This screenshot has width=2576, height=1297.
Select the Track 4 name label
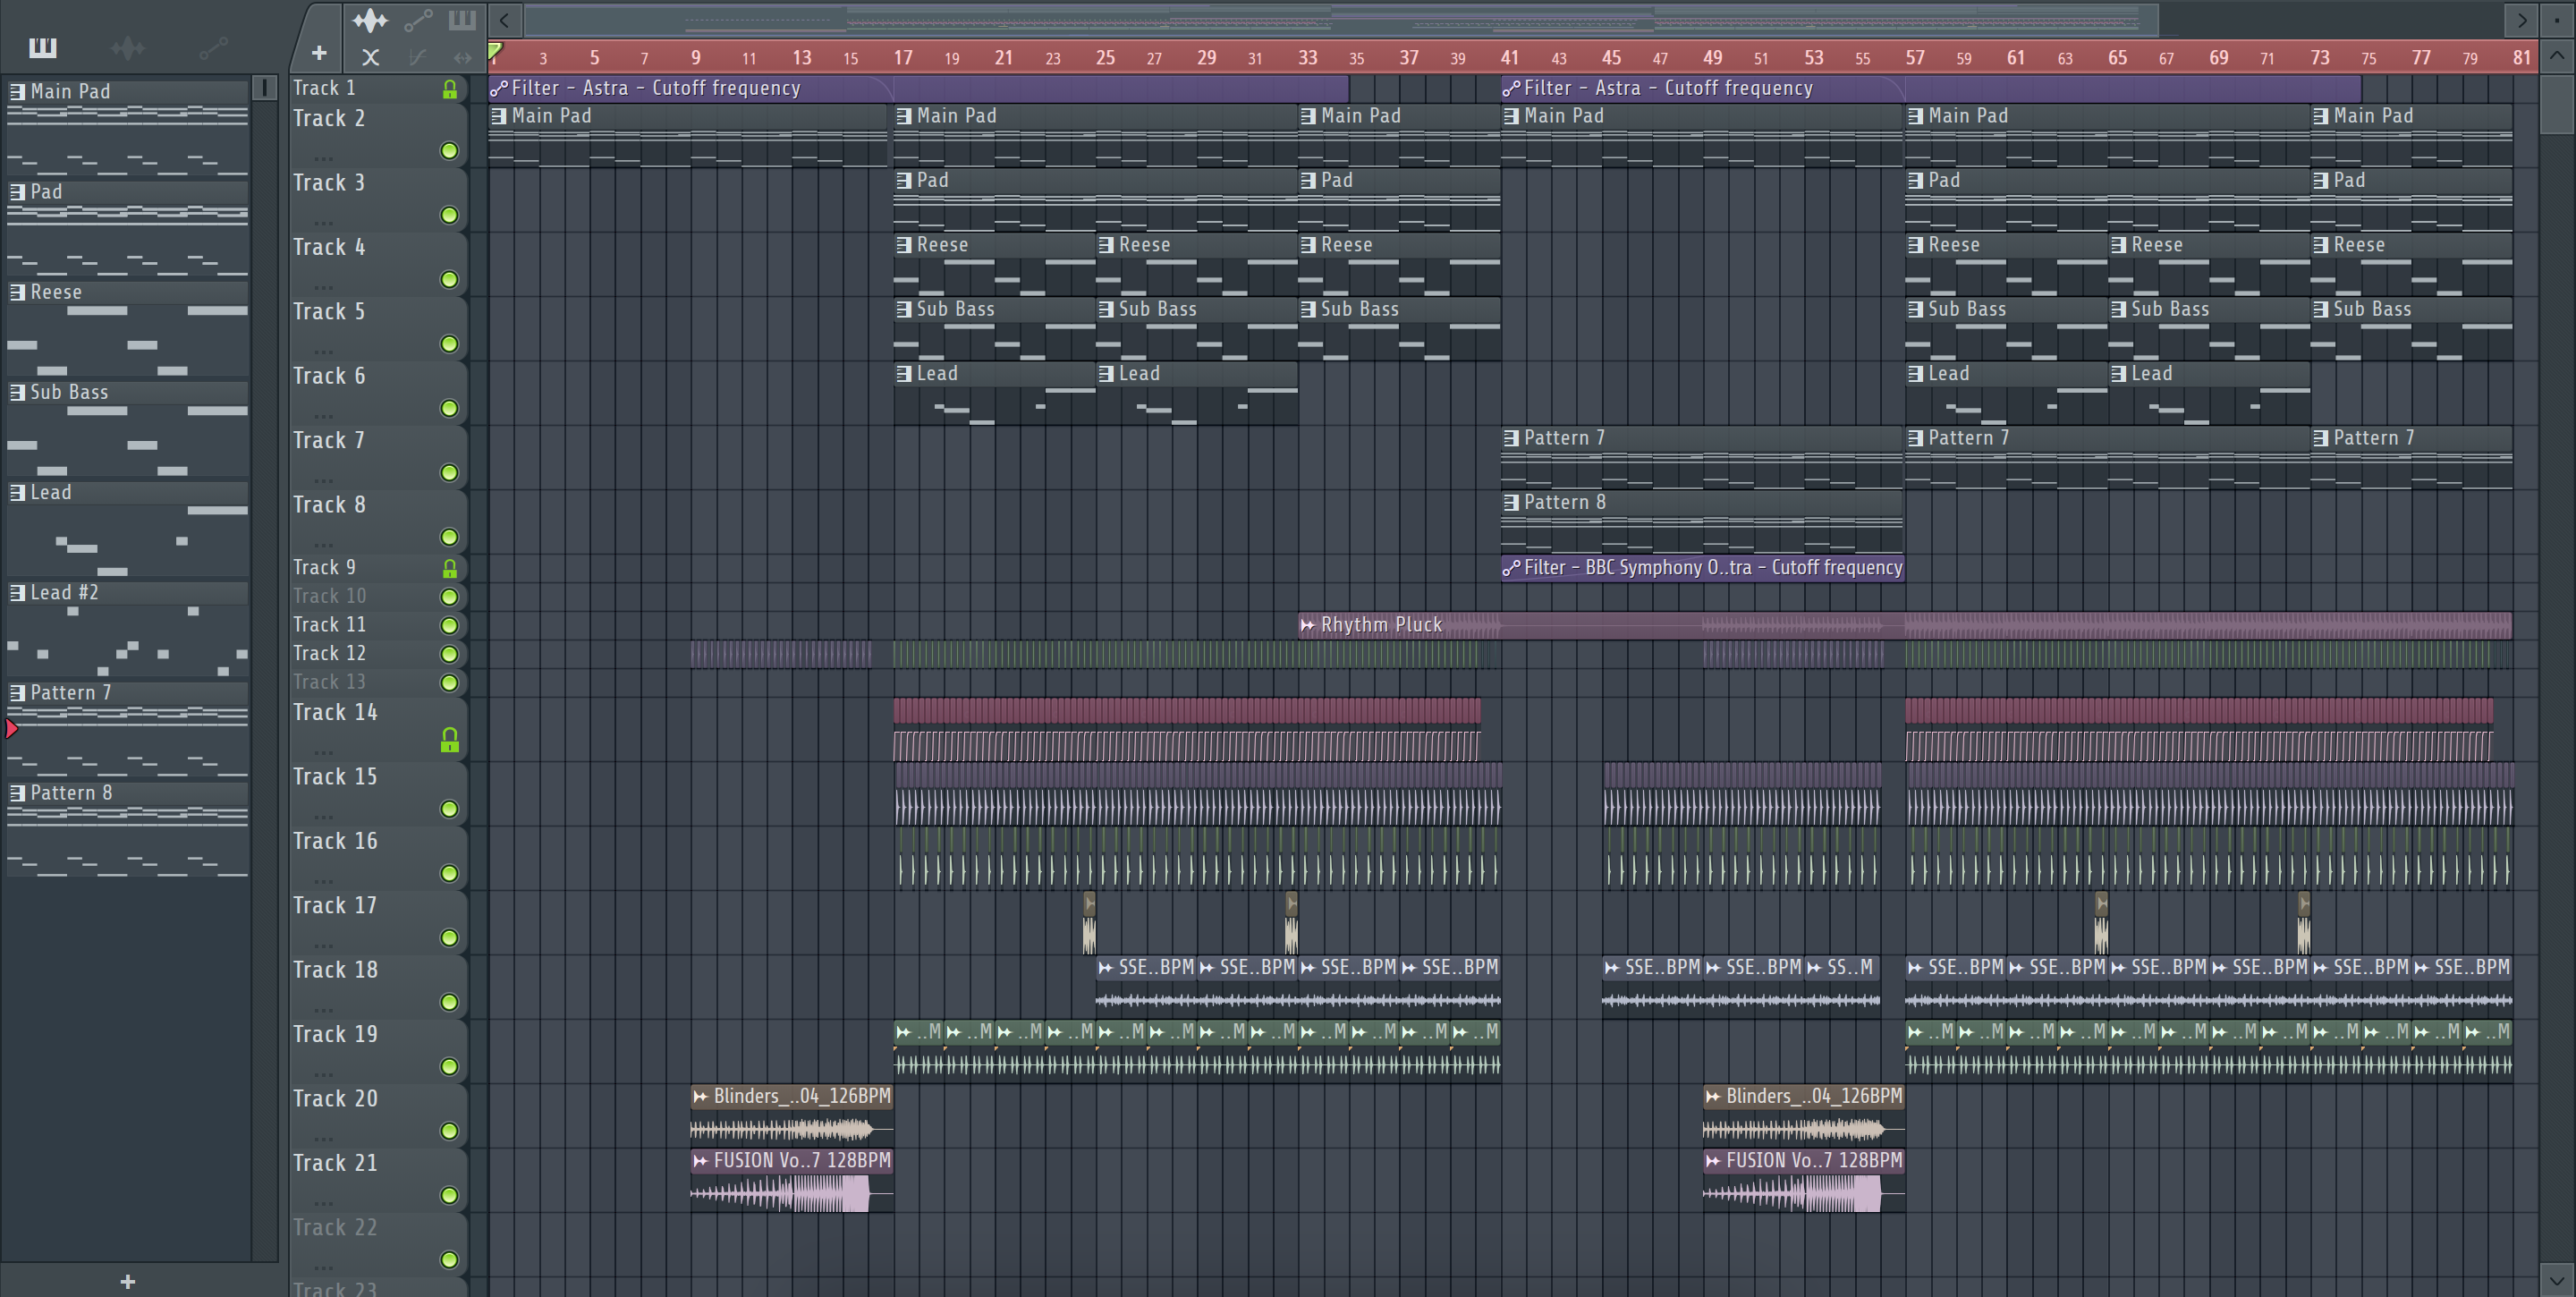[329, 247]
